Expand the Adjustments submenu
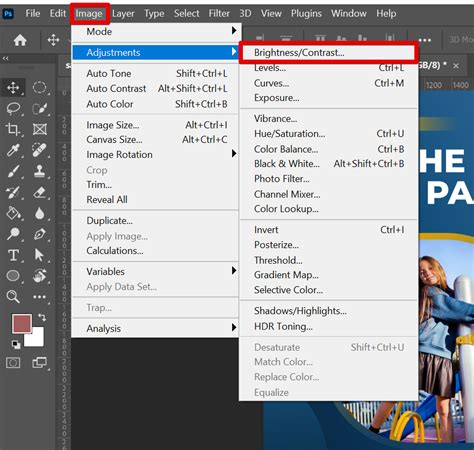This screenshot has width=474, height=450. pyautogui.click(x=155, y=52)
